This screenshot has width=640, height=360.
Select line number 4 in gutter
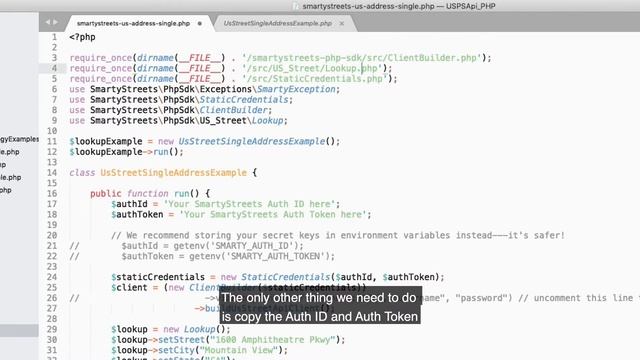click(54, 68)
